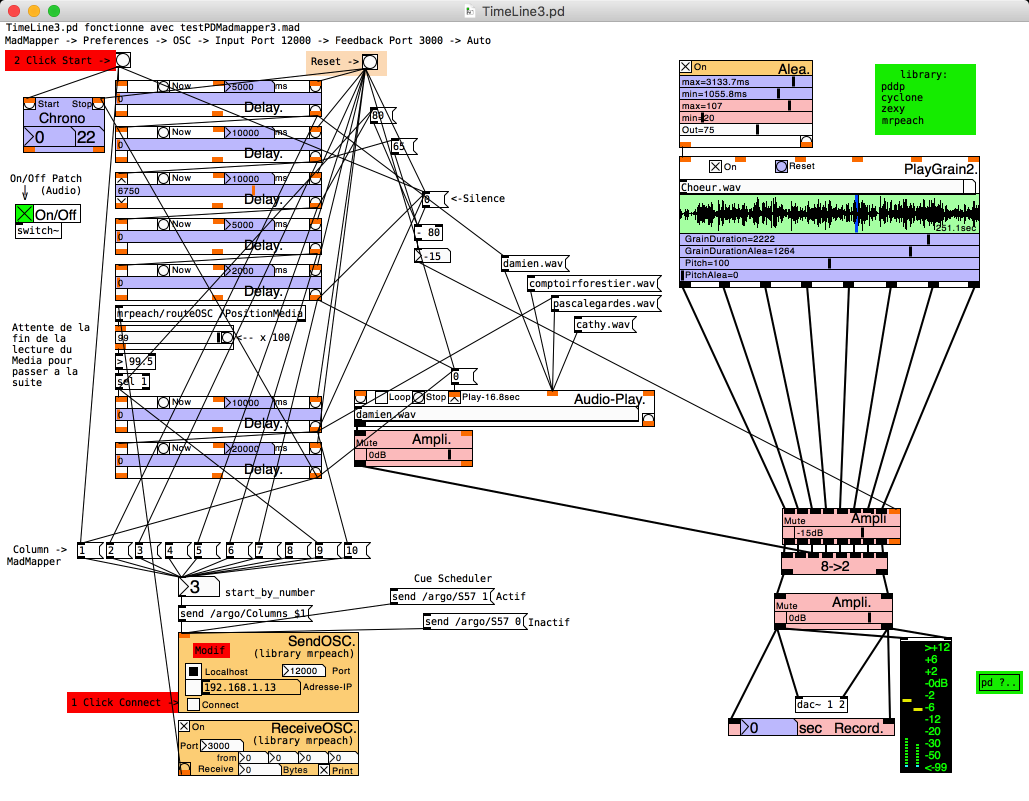
Task: Click the bang beside '2 Click Start'
Action: 123,60
